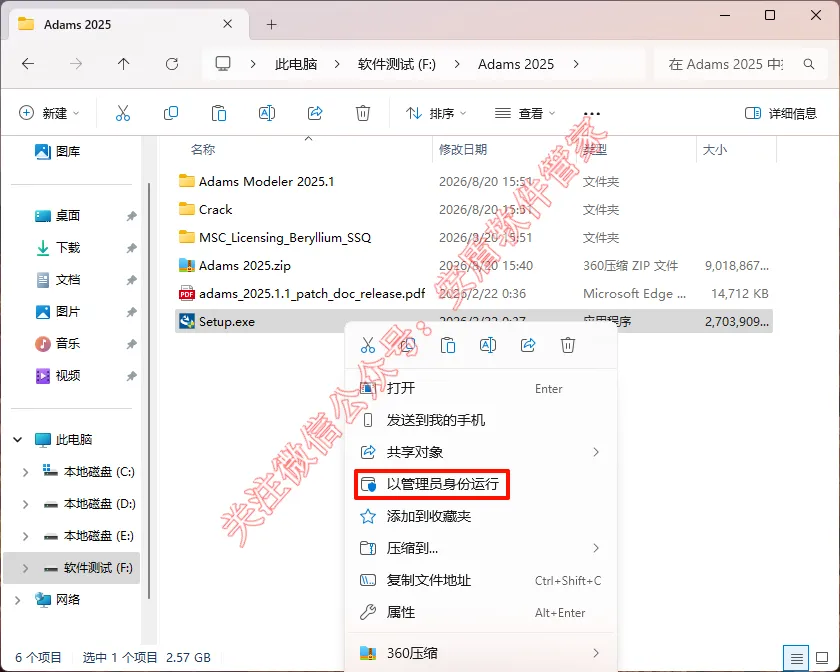
Task: Select 打开 (Open) in the context menu
Action: (x=480, y=389)
